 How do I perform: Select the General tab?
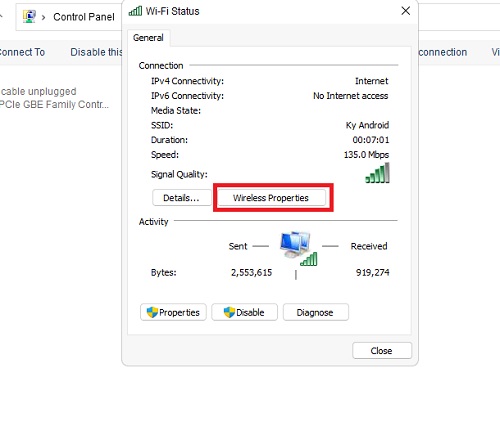pos(148,38)
